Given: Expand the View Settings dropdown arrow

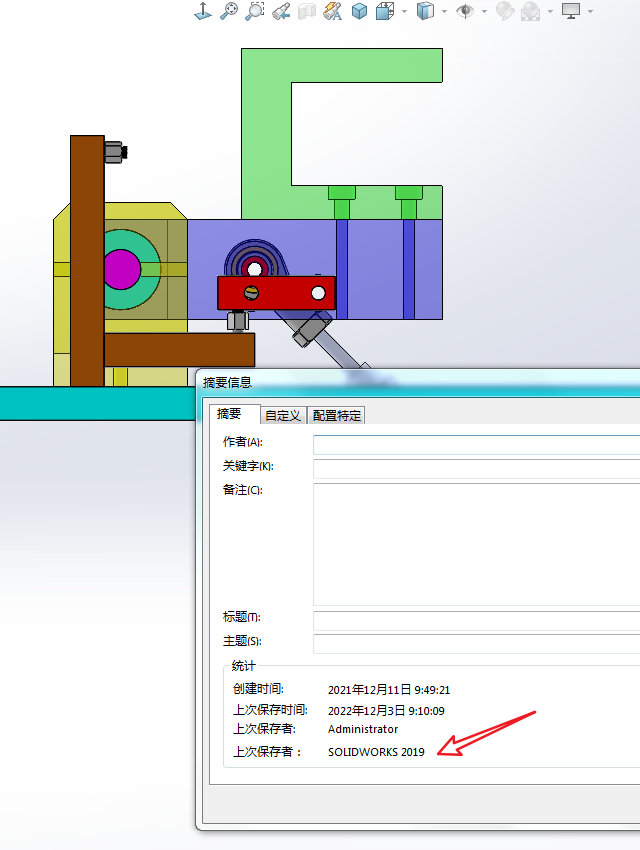Looking at the screenshot, I should click(x=590, y=11).
